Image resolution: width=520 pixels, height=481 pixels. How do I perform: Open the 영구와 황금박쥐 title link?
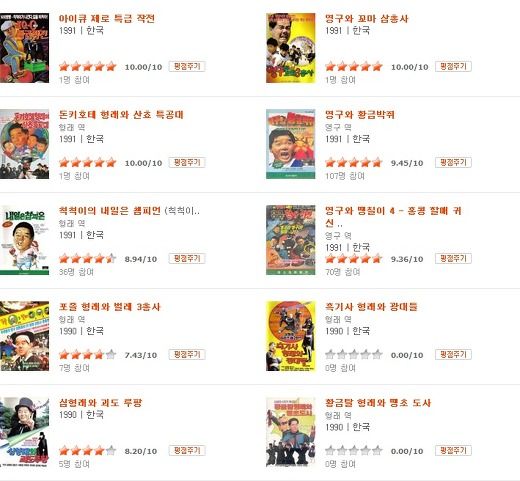coord(360,115)
